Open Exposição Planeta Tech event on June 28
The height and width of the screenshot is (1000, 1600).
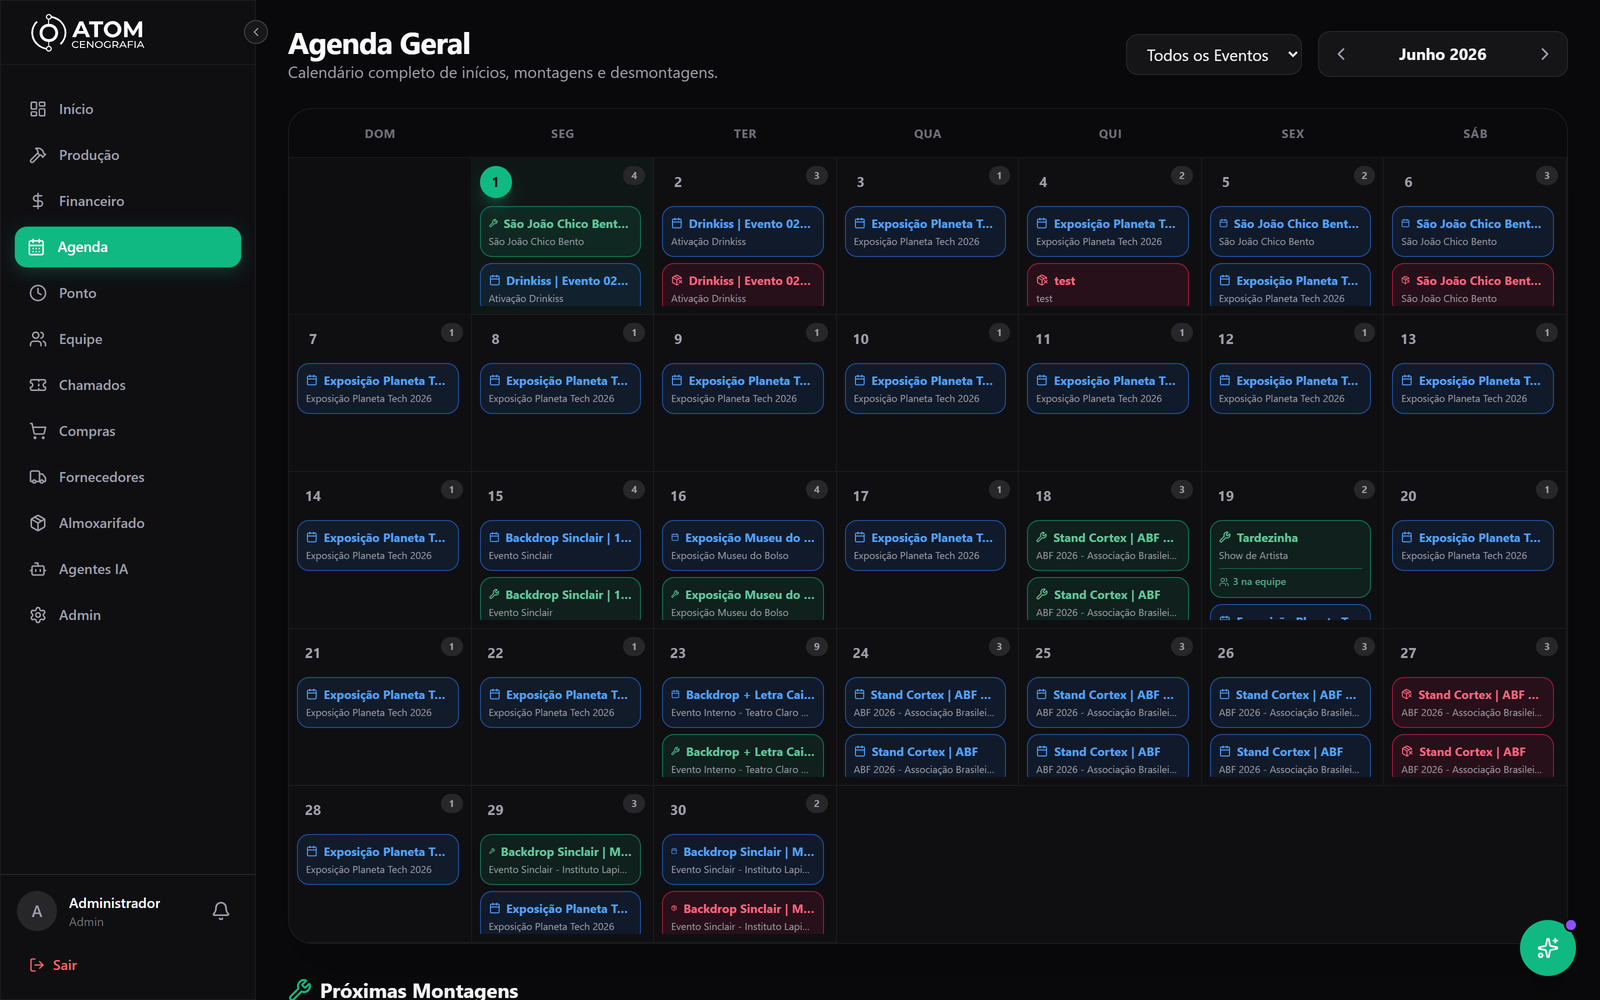pos(378,860)
